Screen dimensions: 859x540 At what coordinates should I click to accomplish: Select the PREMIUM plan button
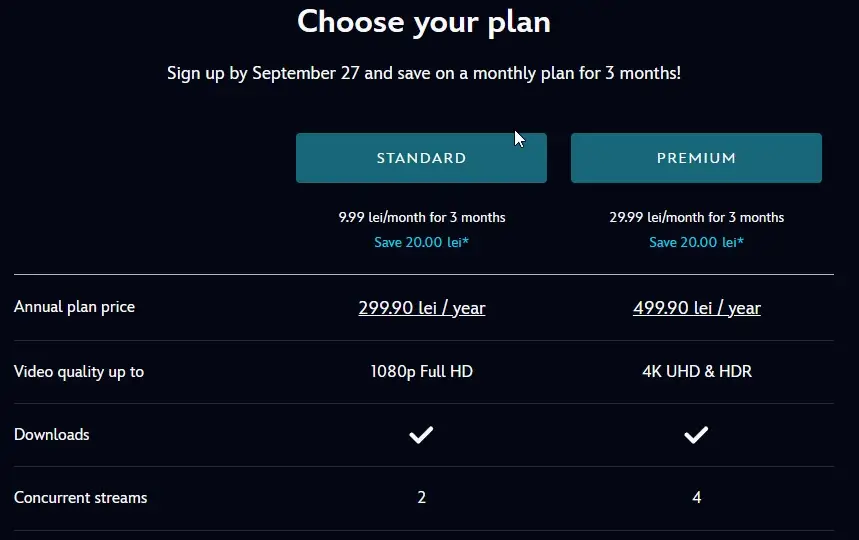[x=696, y=158]
